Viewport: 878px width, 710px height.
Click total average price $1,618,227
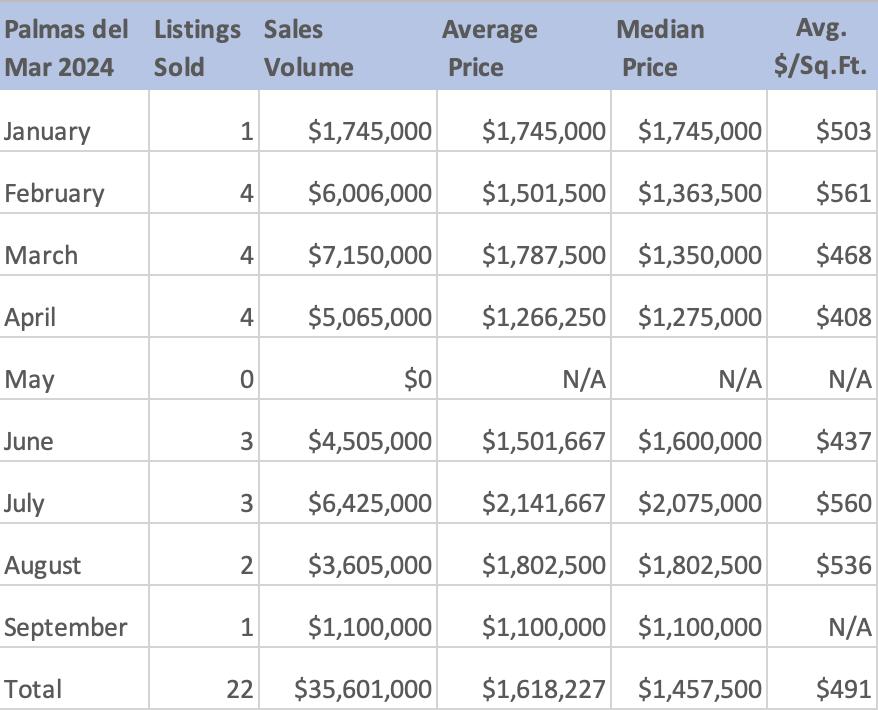pos(543,690)
